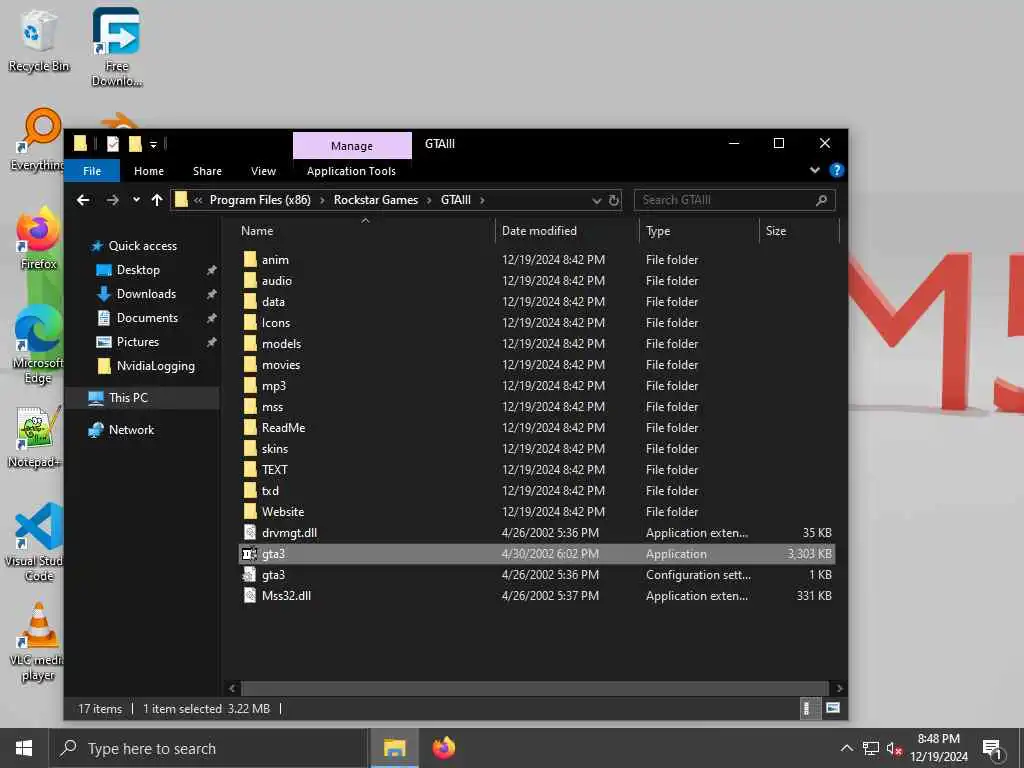Click the Search GTAIII input box
This screenshot has width=1024, height=768.
point(734,200)
